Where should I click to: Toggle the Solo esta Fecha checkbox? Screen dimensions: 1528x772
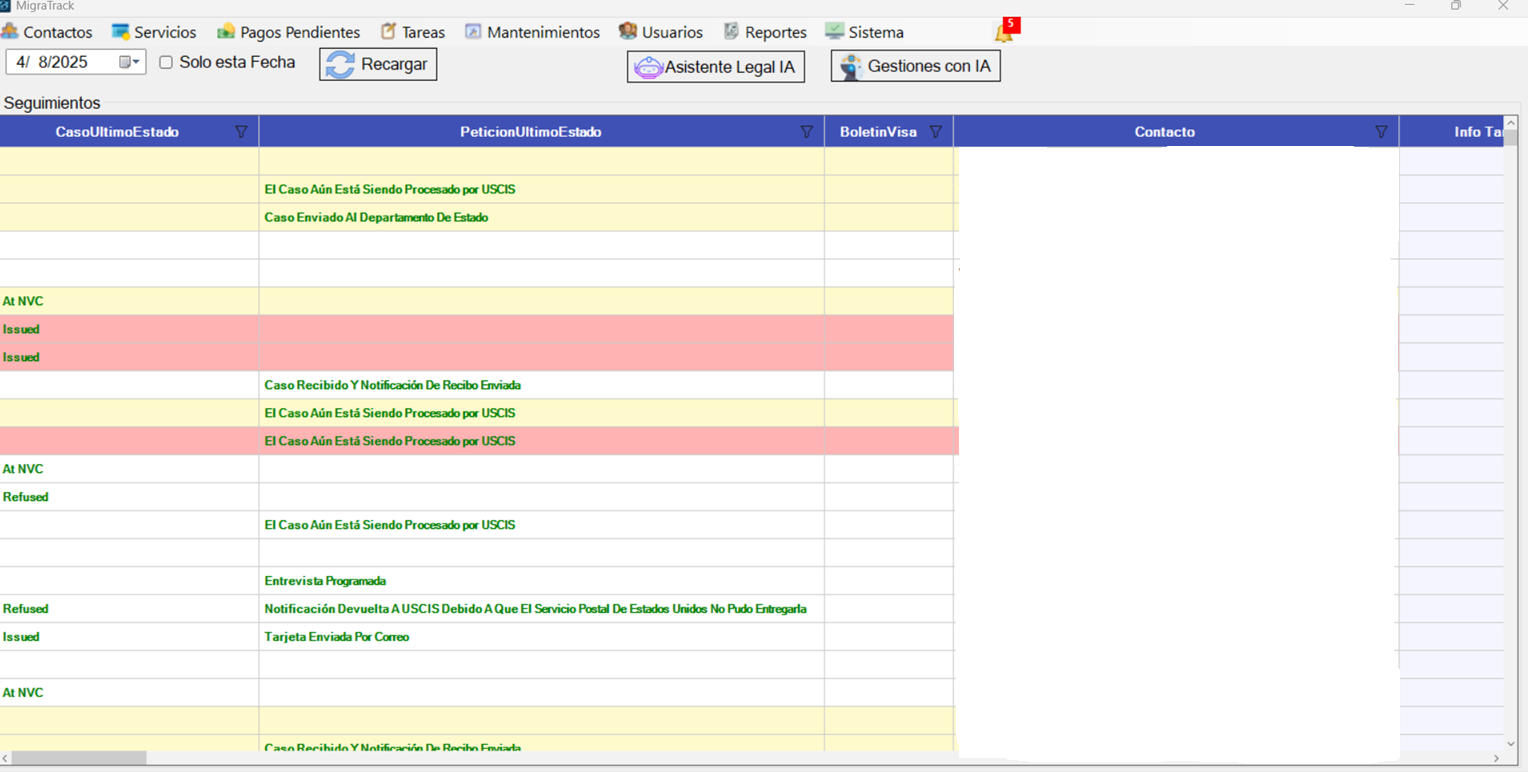(x=166, y=62)
